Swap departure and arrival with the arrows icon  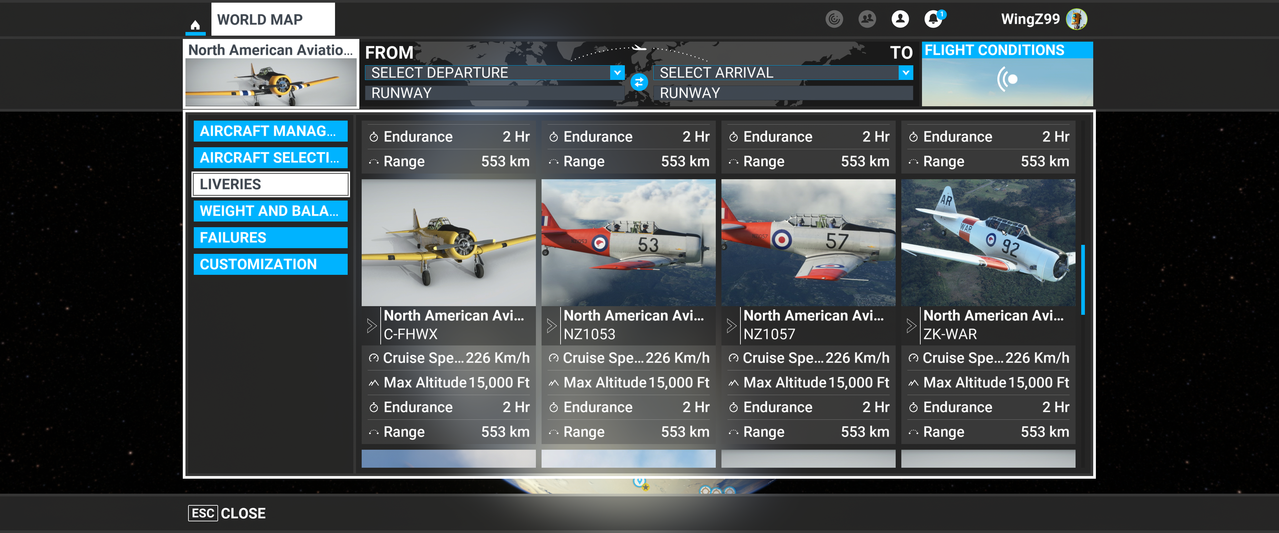639,82
